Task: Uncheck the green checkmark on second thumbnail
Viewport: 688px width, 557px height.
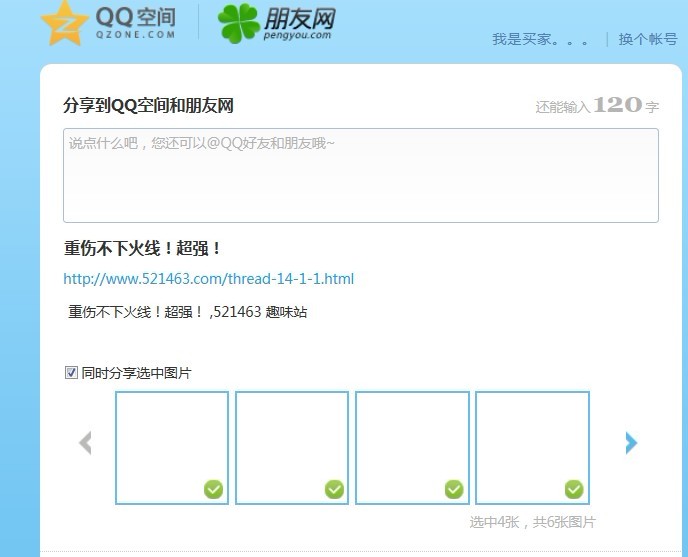Action: (x=334, y=489)
